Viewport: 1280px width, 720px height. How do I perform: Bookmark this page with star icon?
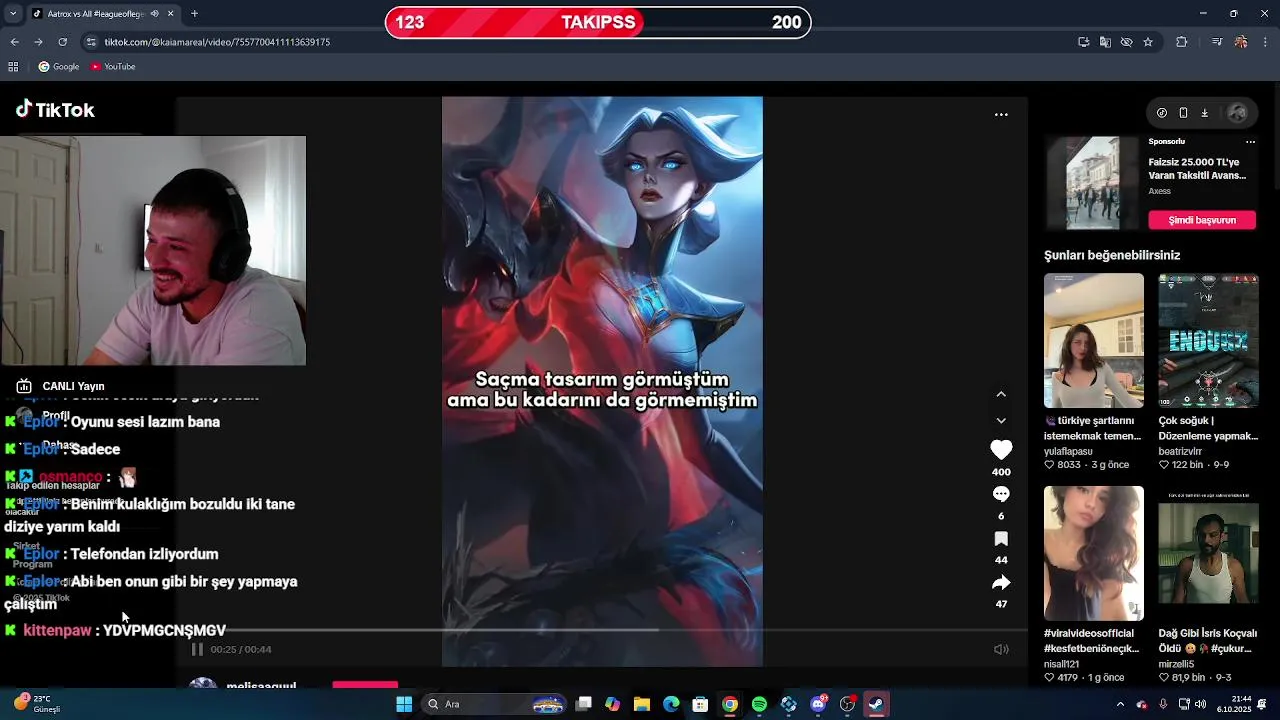[x=1148, y=42]
